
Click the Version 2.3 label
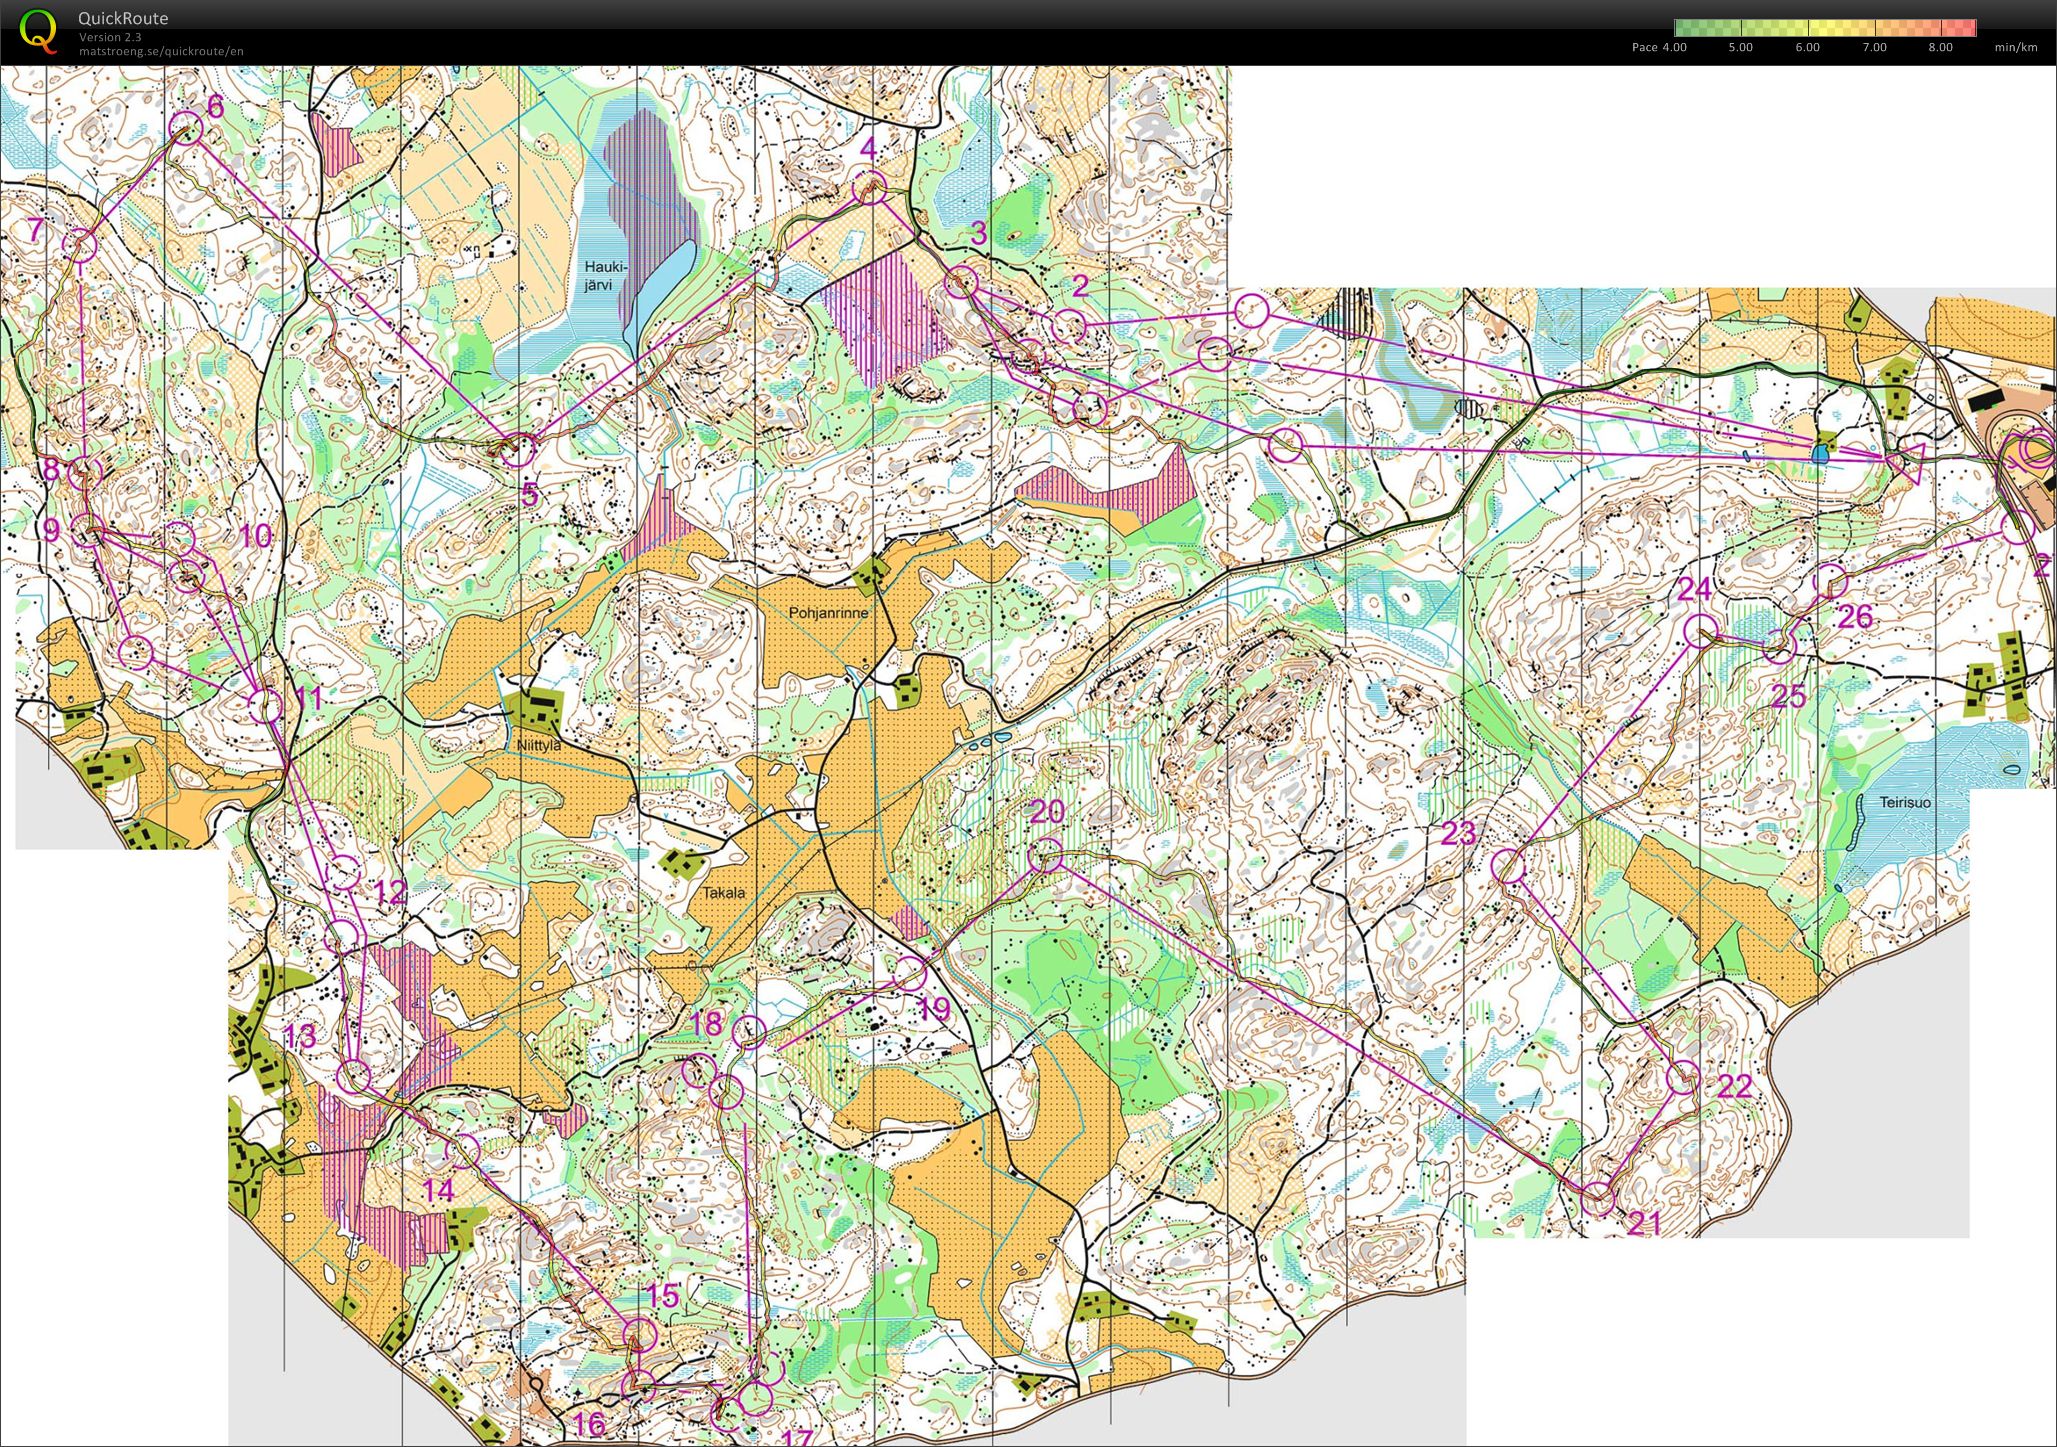click(x=110, y=37)
